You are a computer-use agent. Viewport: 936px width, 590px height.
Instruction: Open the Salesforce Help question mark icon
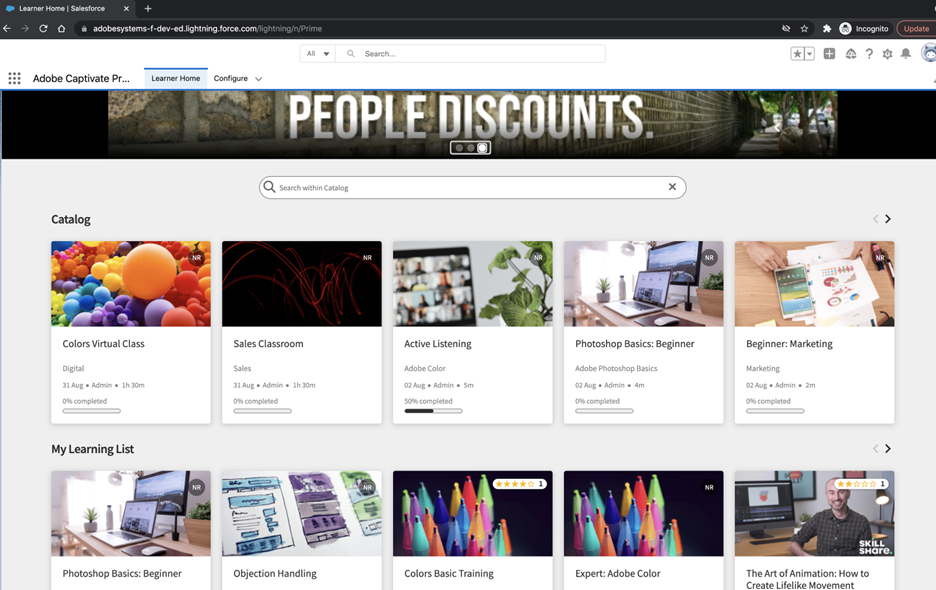[x=869, y=54]
